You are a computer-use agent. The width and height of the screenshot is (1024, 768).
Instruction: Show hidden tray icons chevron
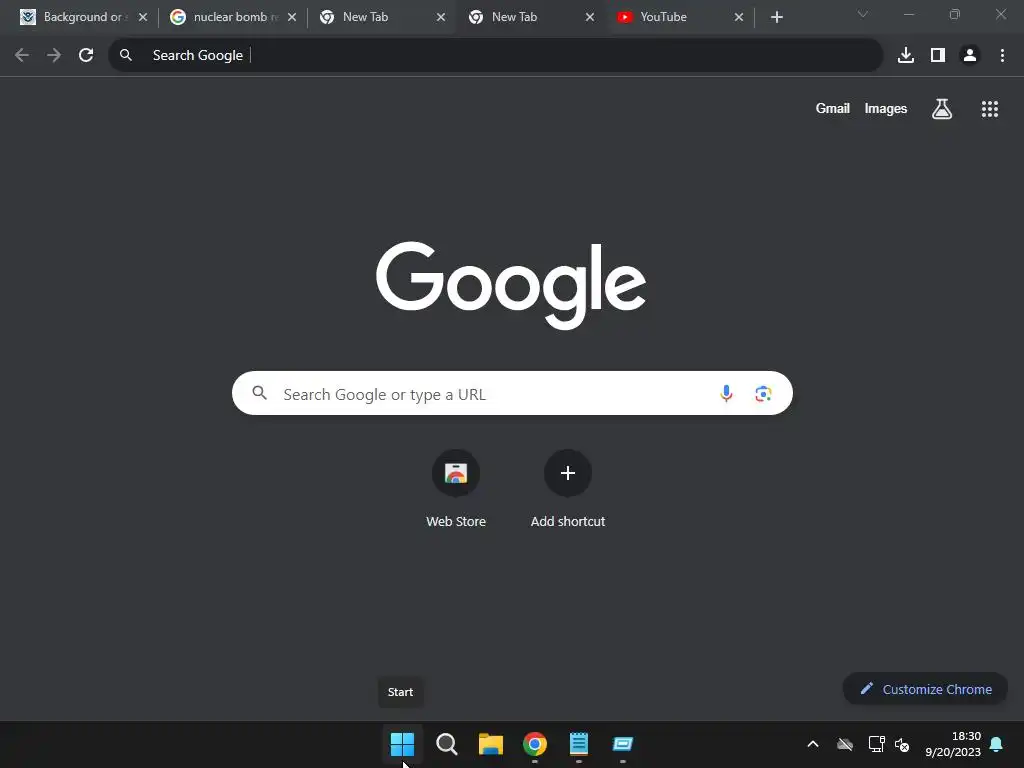tap(813, 744)
